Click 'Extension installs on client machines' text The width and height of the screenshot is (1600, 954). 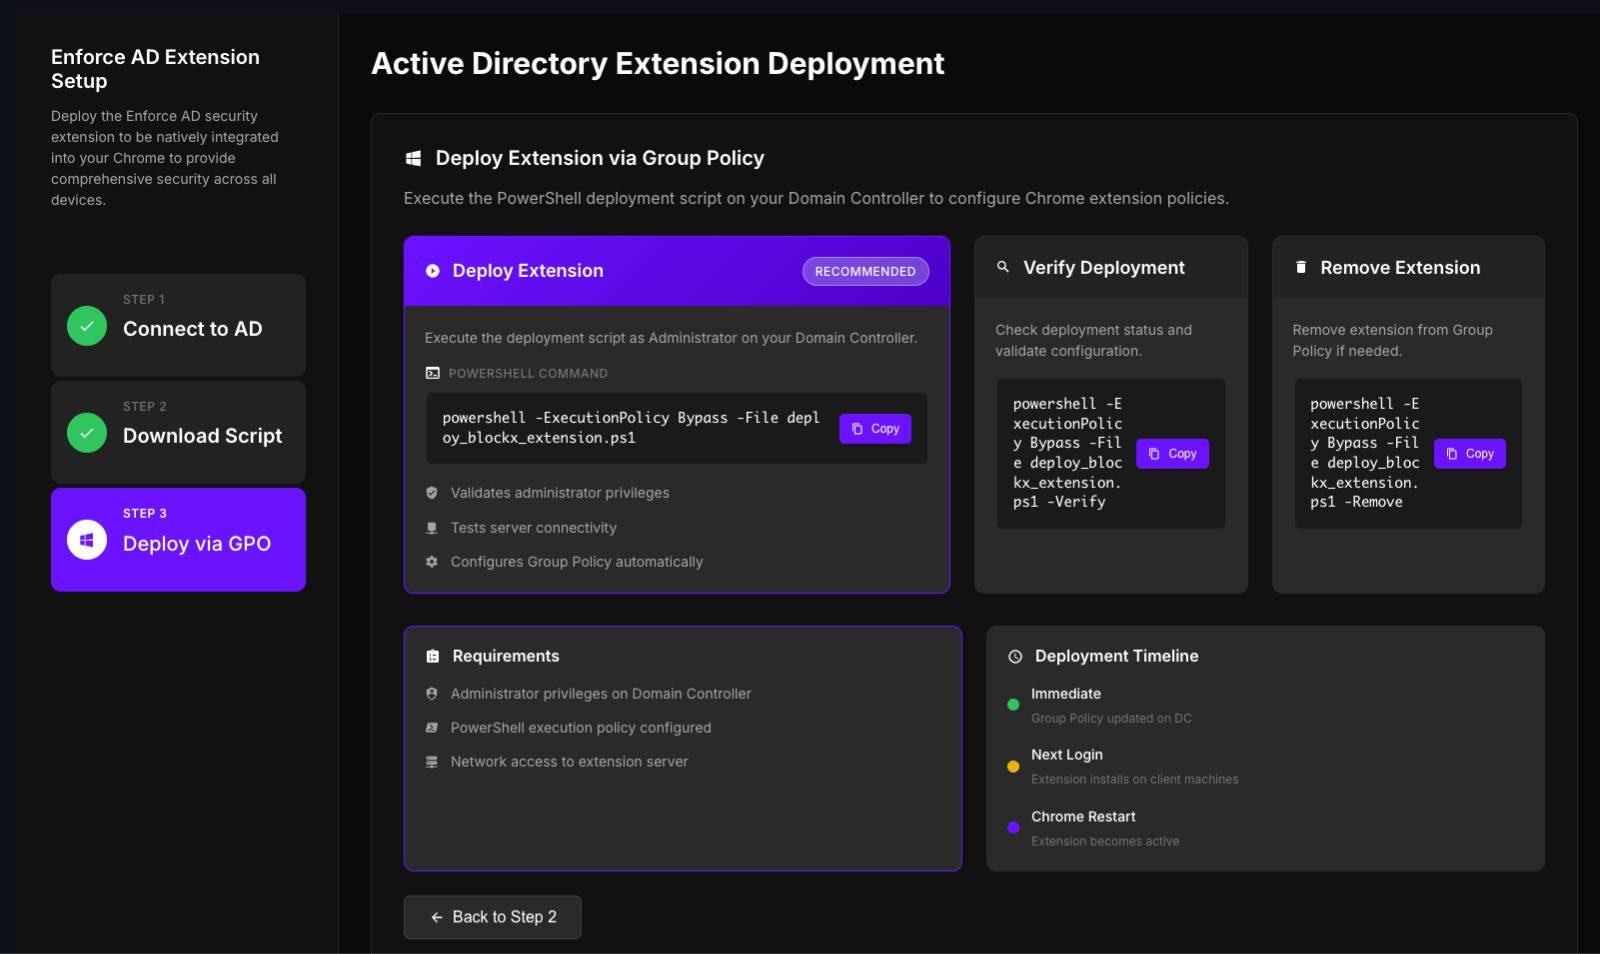point(1134,780)
